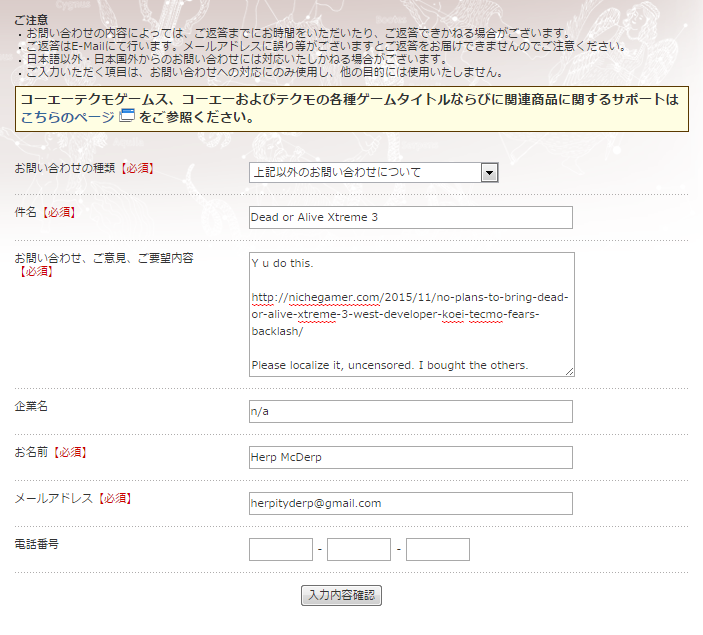Focus the メールアドレス email field
This screenshot has height=635, width=703.
pos(411,504)
